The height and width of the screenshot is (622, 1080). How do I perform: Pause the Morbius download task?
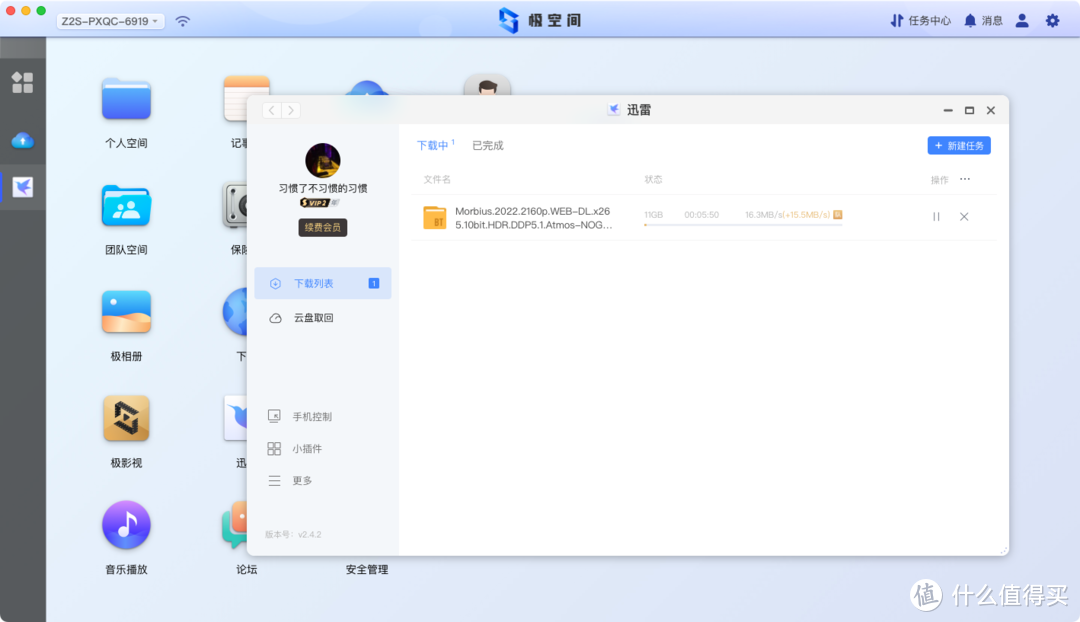(936, 216)
